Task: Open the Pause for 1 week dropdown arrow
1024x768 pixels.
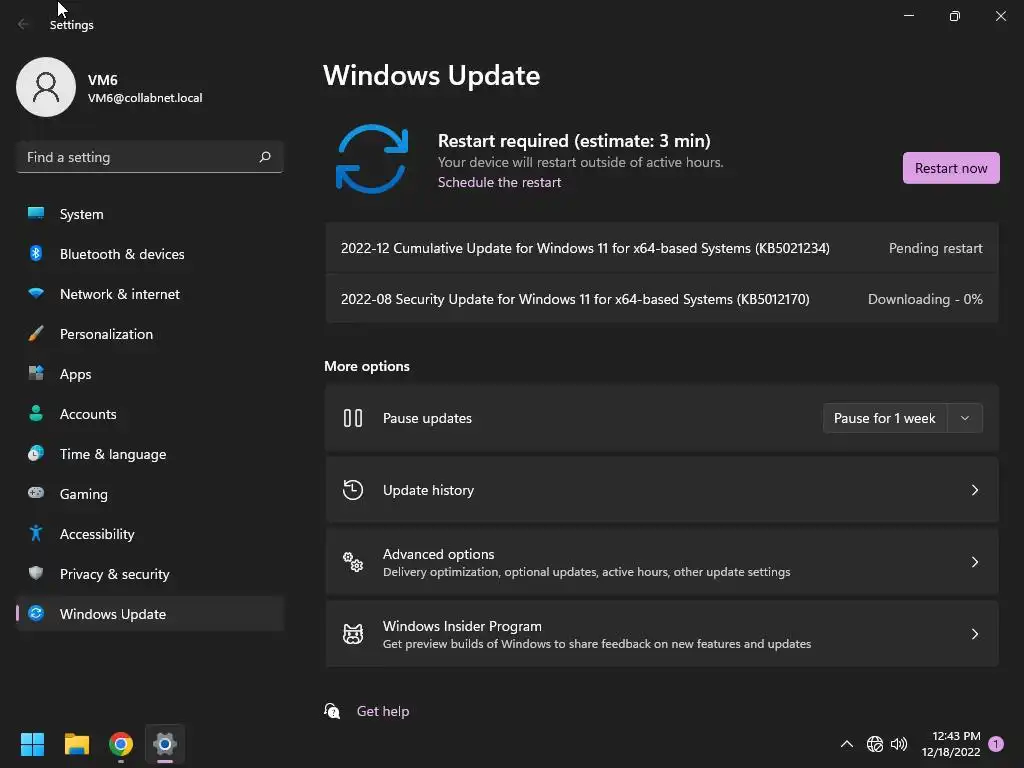Action: click(965, 418)
